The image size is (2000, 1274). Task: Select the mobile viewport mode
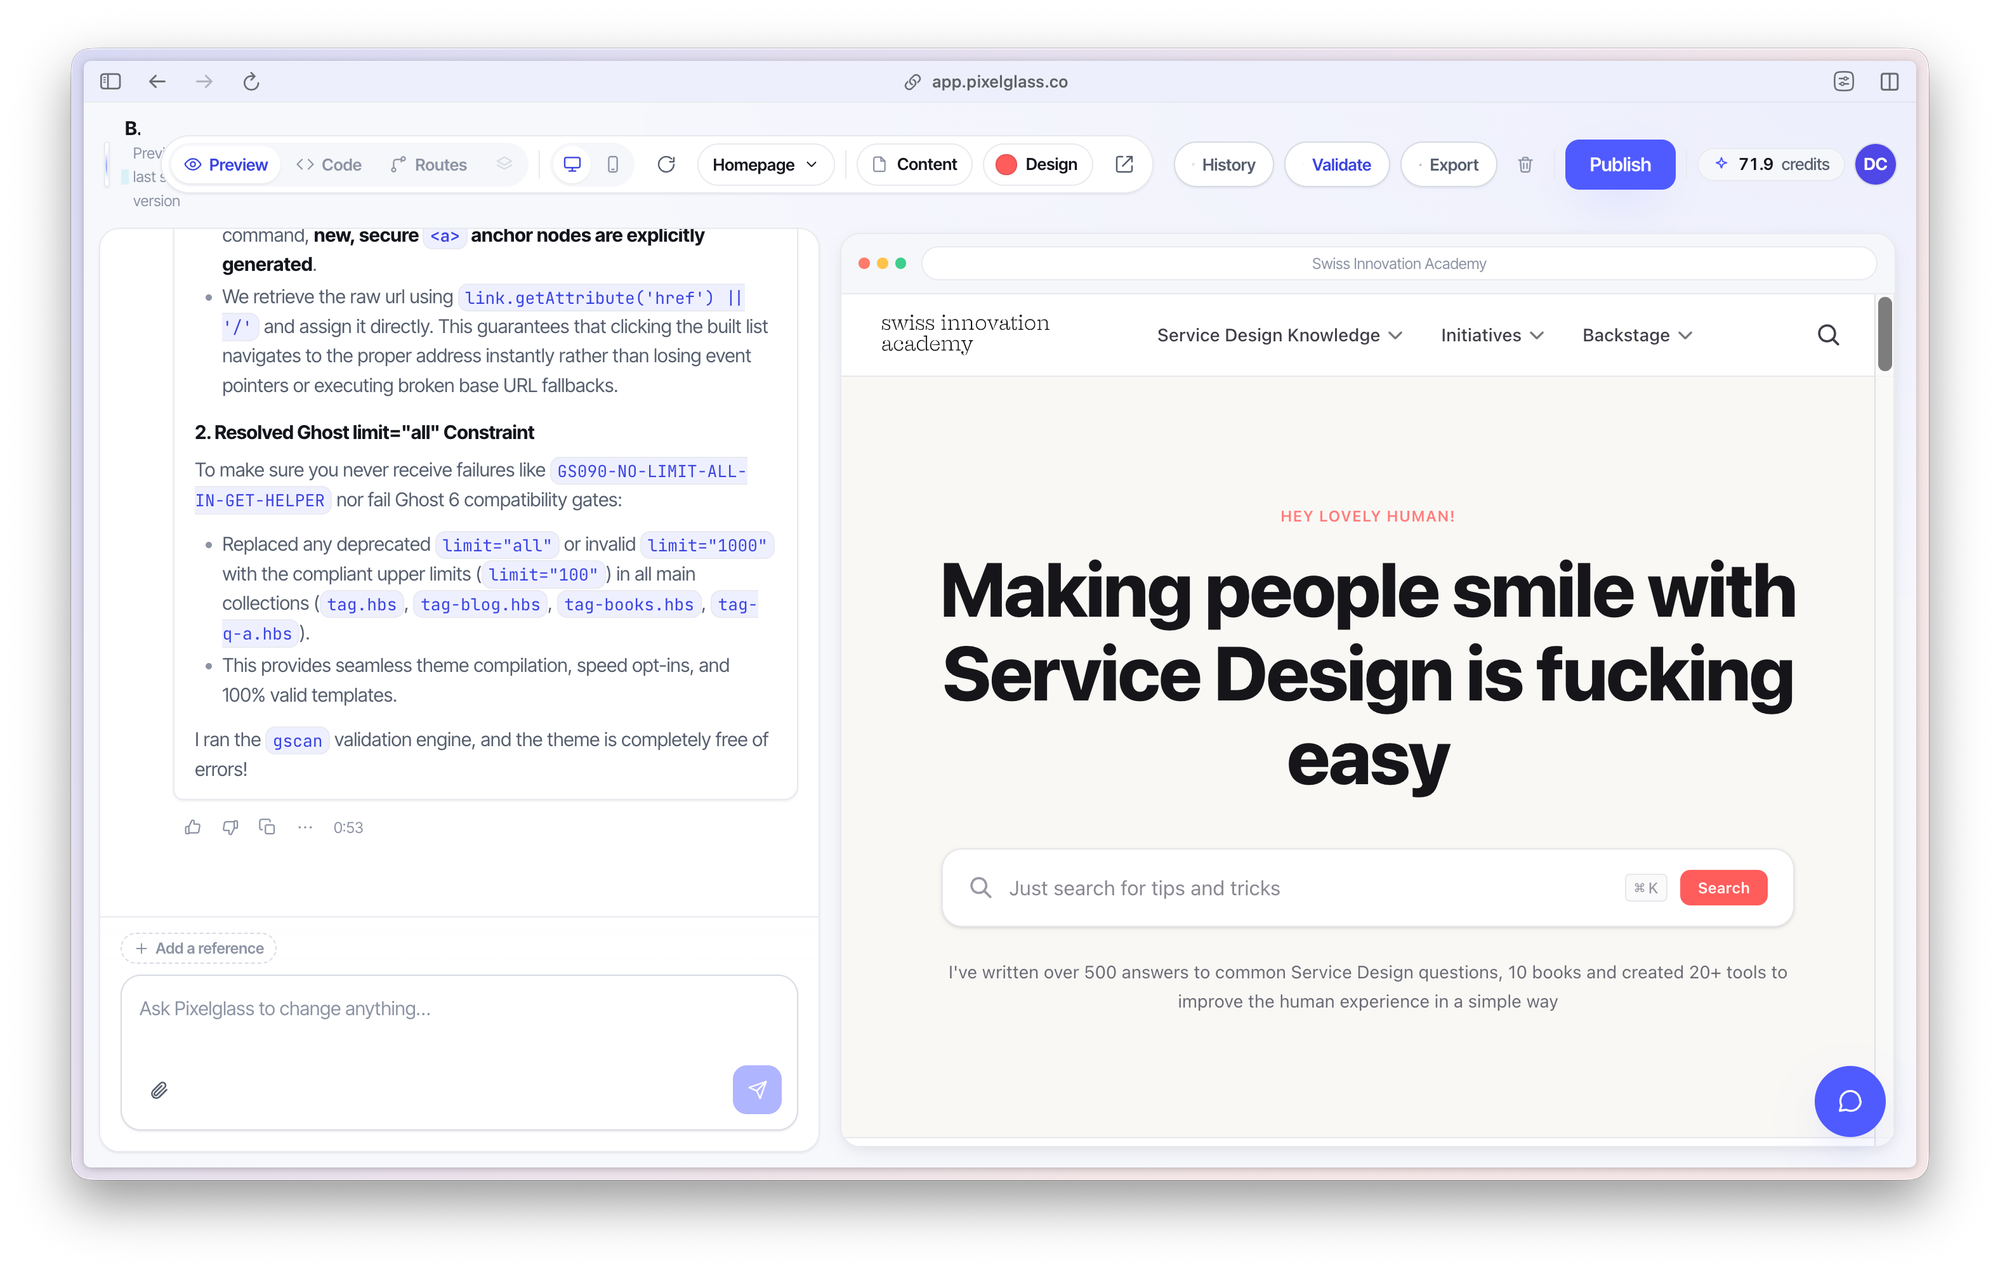point(613,164)
